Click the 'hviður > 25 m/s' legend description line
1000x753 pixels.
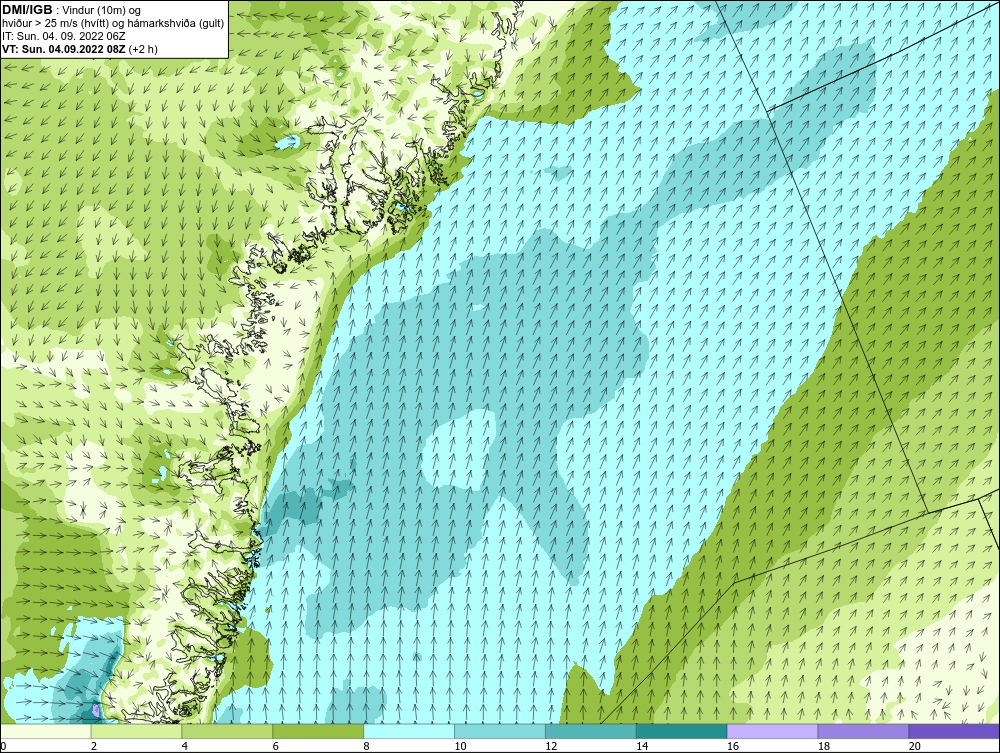coord(113,24)
